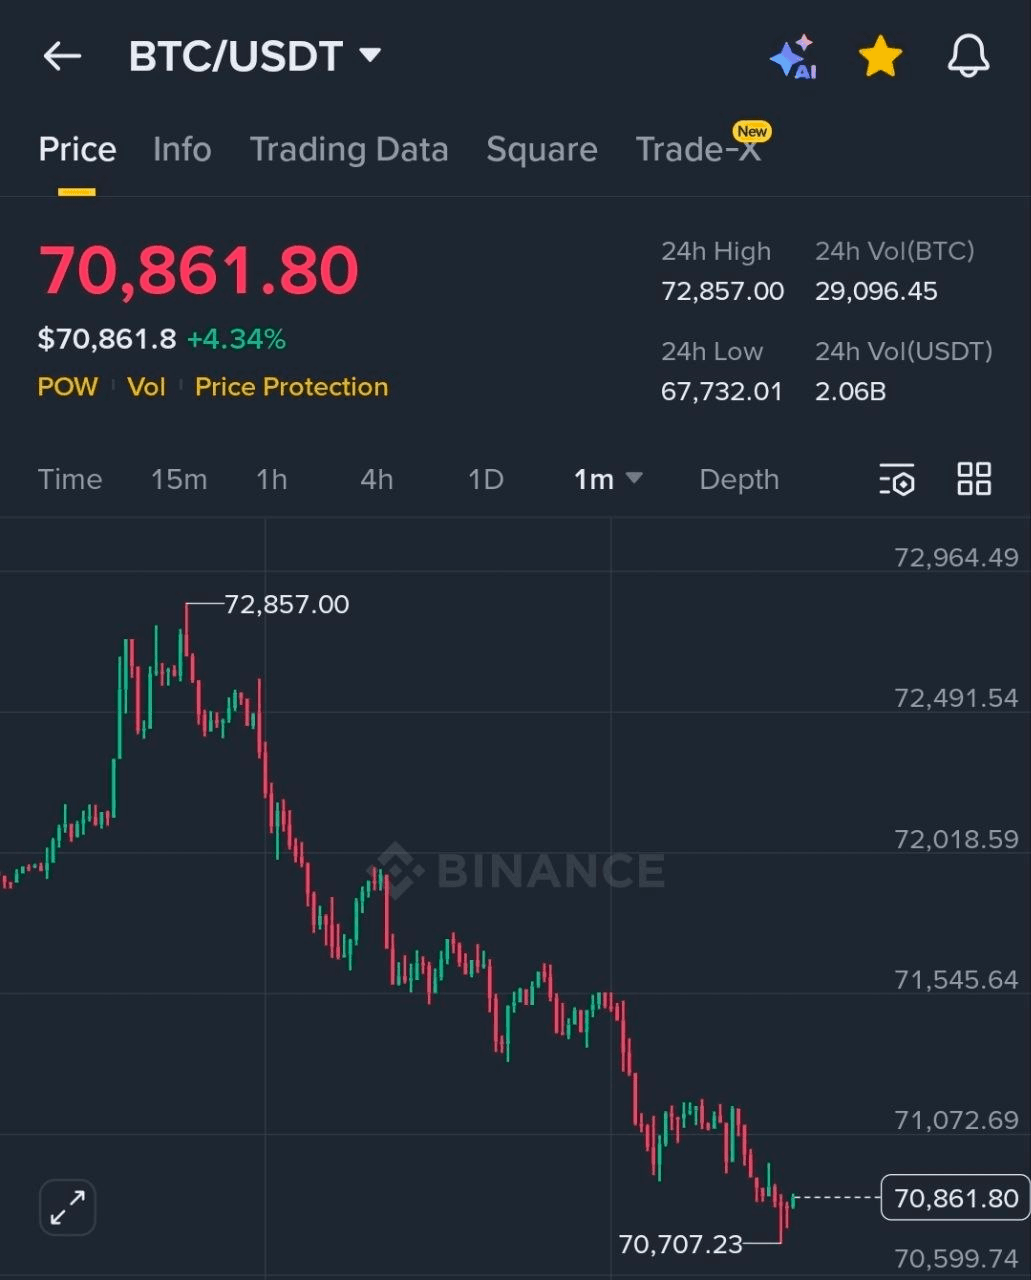Go to the Square tab
Screen dimensions: 1031x1280
click(x=541, y=150)
